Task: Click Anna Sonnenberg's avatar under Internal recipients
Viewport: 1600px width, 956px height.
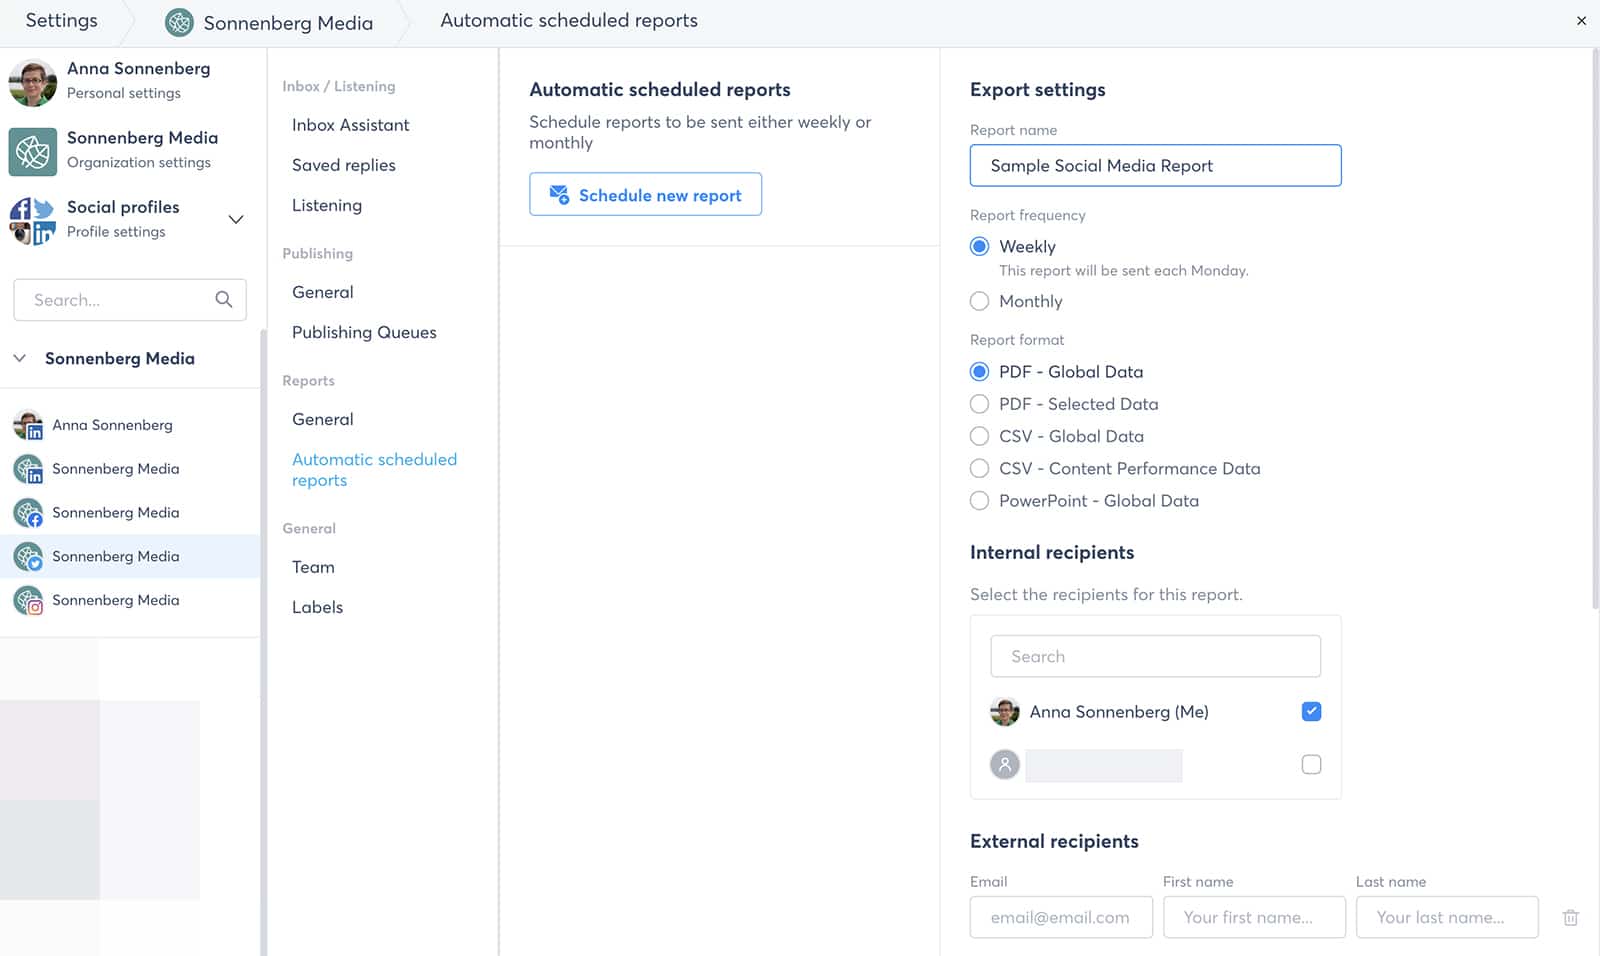Action: point(1005,711)
